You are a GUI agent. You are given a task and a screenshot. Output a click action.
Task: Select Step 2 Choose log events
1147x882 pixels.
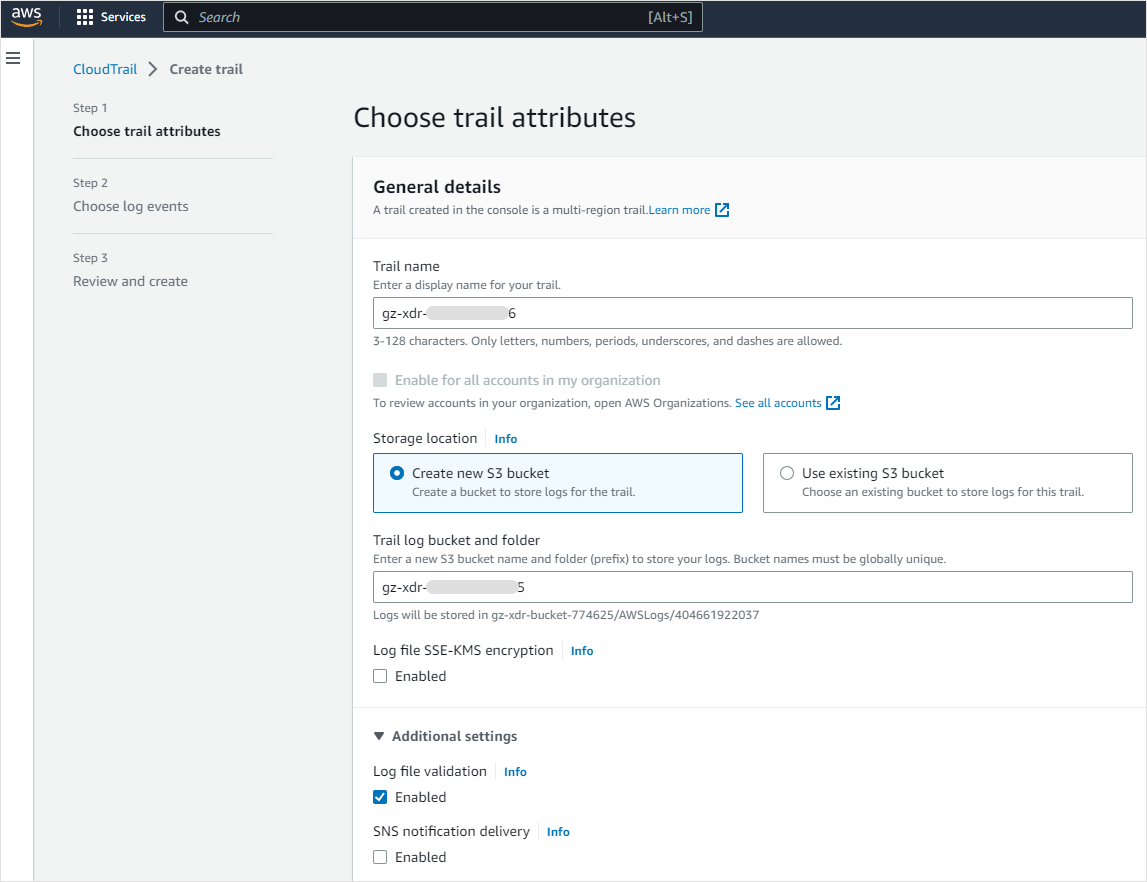pos(130,205)
